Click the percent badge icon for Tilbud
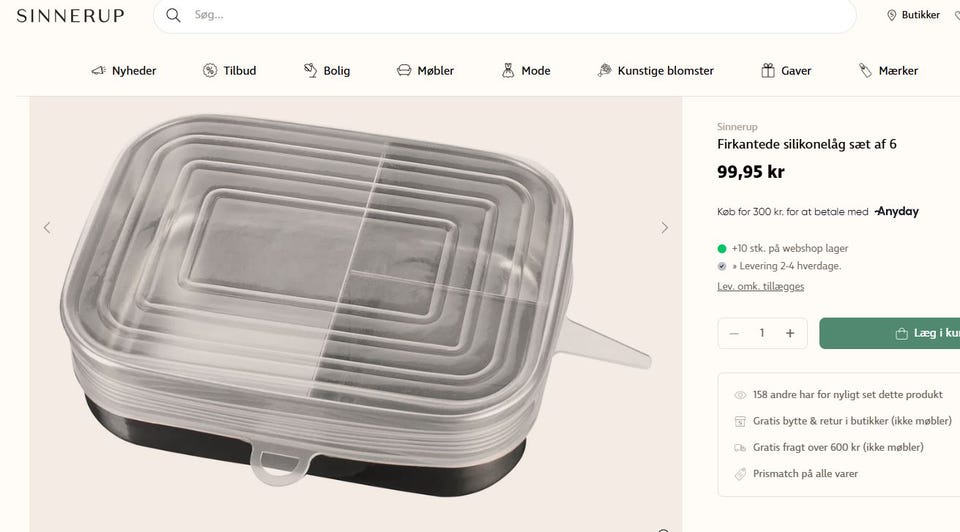The height and width of the screenshot is (532, 960). pyautogui.click(x=210, y=71)
